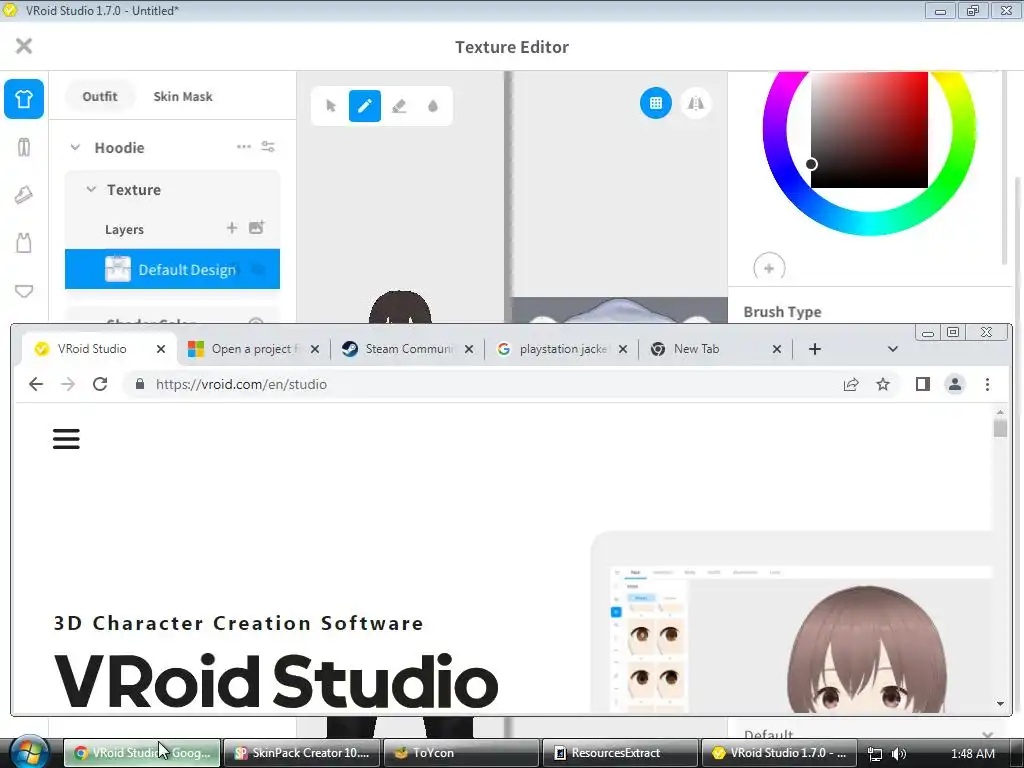Close the Steam Community browser tab
The image size is (1024, 768).
coord(469,349)
